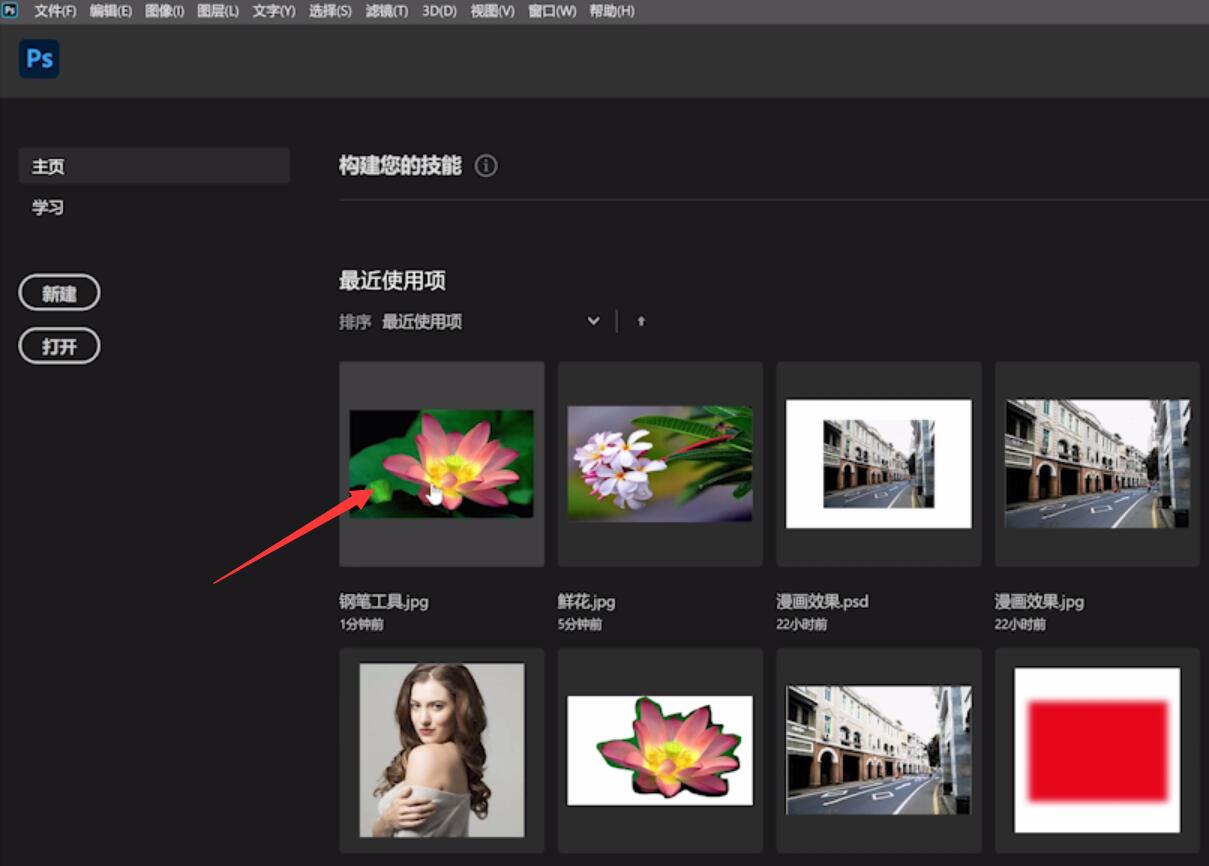The image size is (1209, 866).
Task: Open the 滤镜(T) menu
Action: pos(386,11)
